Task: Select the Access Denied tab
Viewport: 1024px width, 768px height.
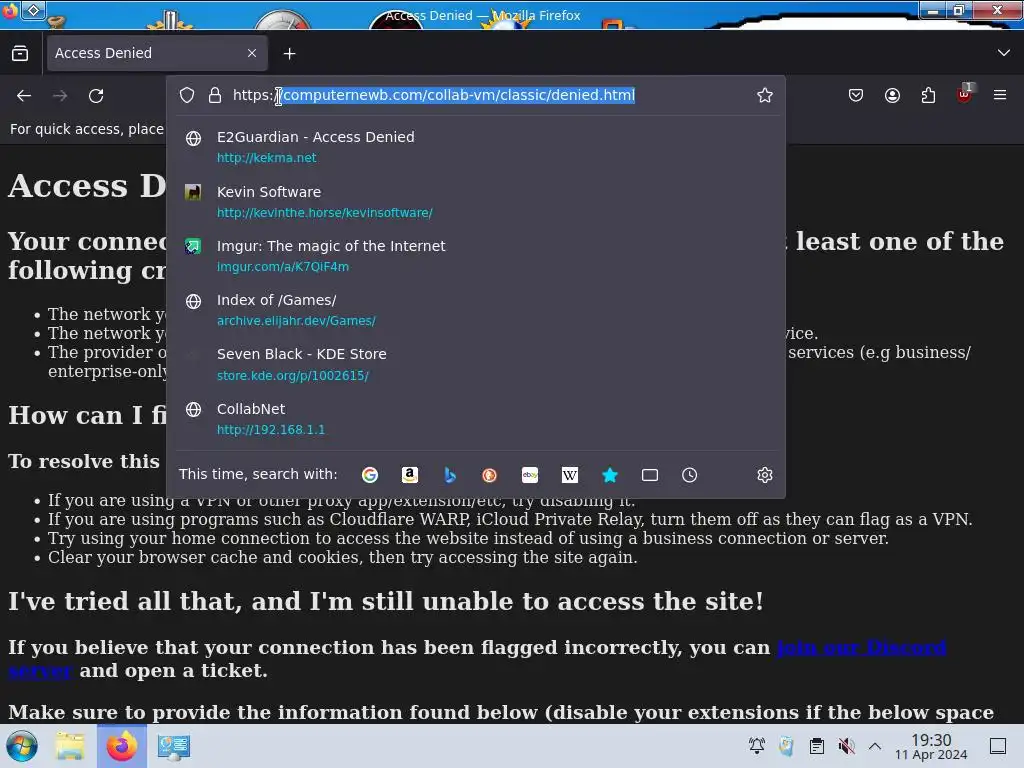Action: (x=155, y=53)
